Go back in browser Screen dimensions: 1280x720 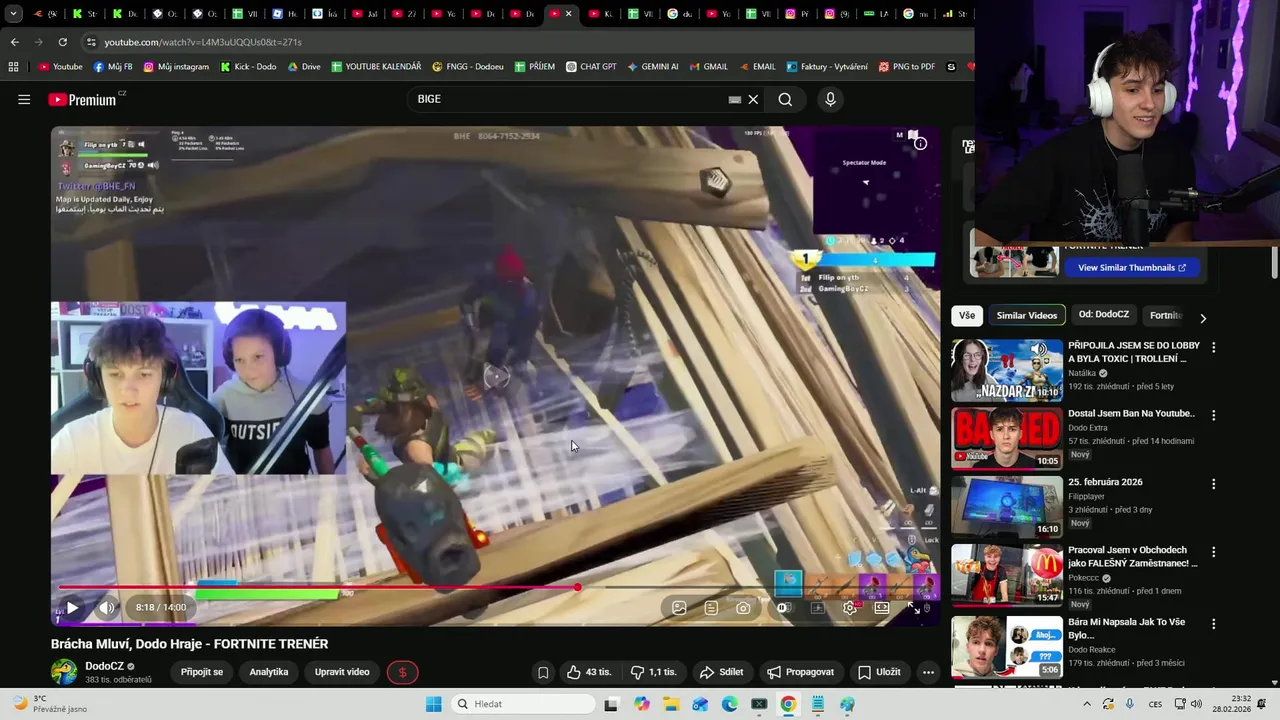pos(14,42)
